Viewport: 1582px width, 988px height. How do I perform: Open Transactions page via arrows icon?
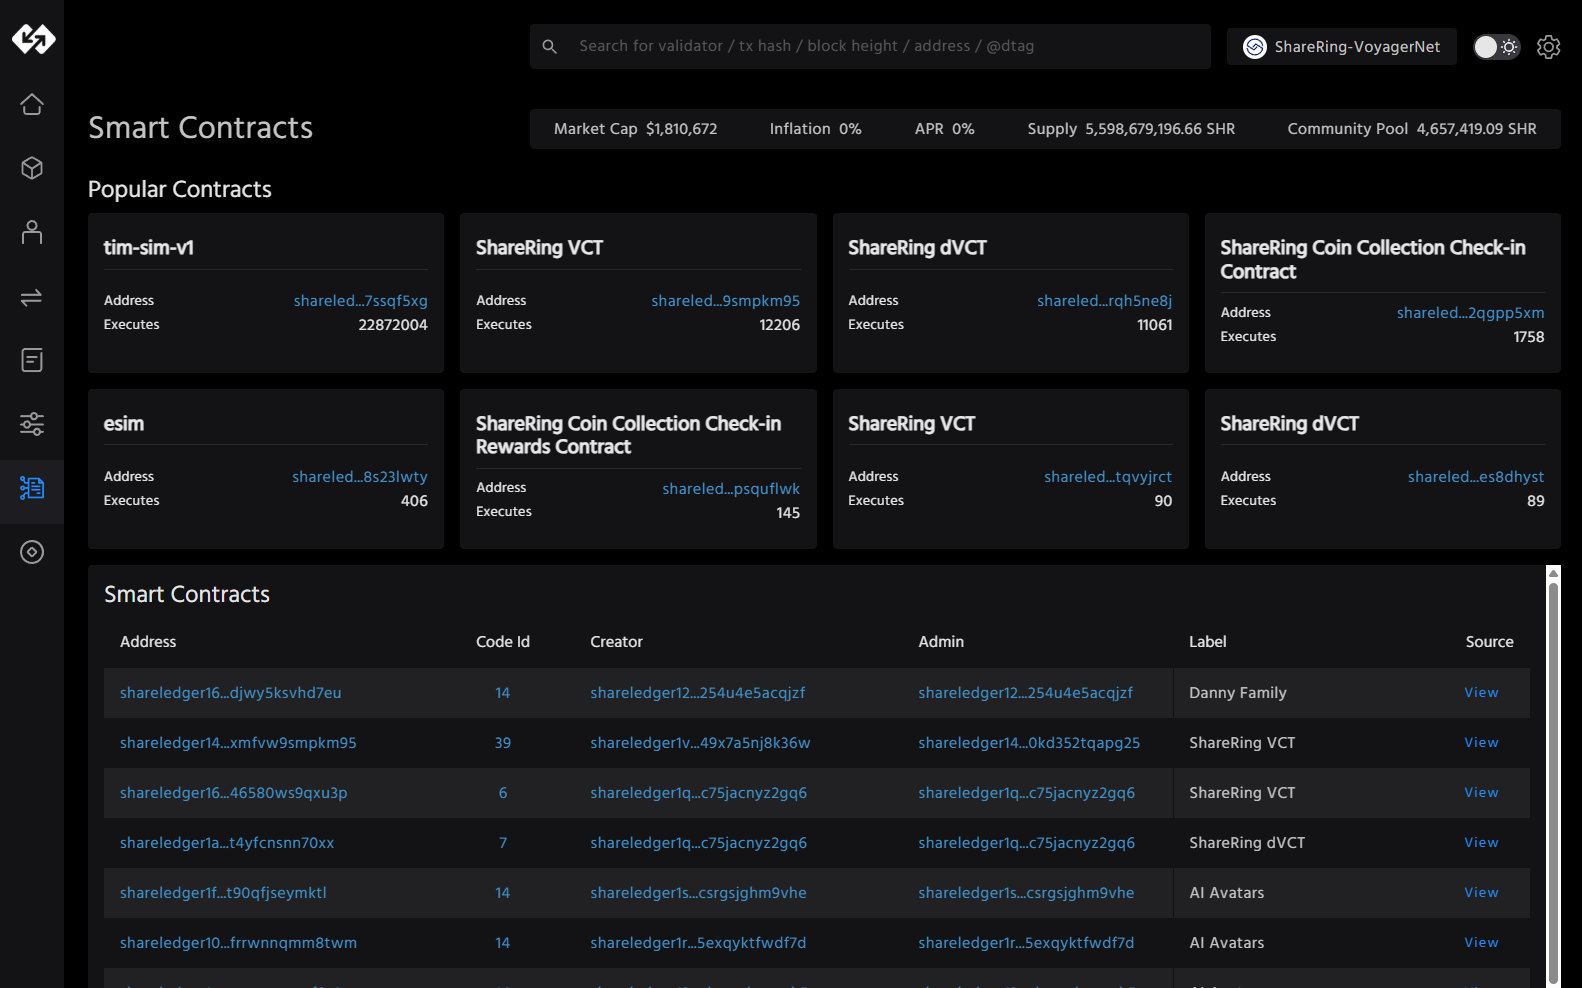tap(32, 297)
